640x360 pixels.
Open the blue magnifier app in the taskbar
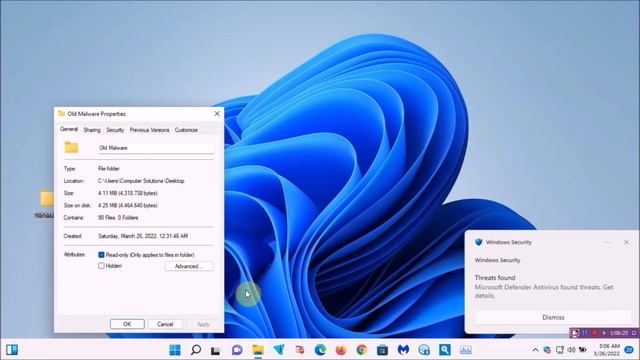tap(445, 350)
